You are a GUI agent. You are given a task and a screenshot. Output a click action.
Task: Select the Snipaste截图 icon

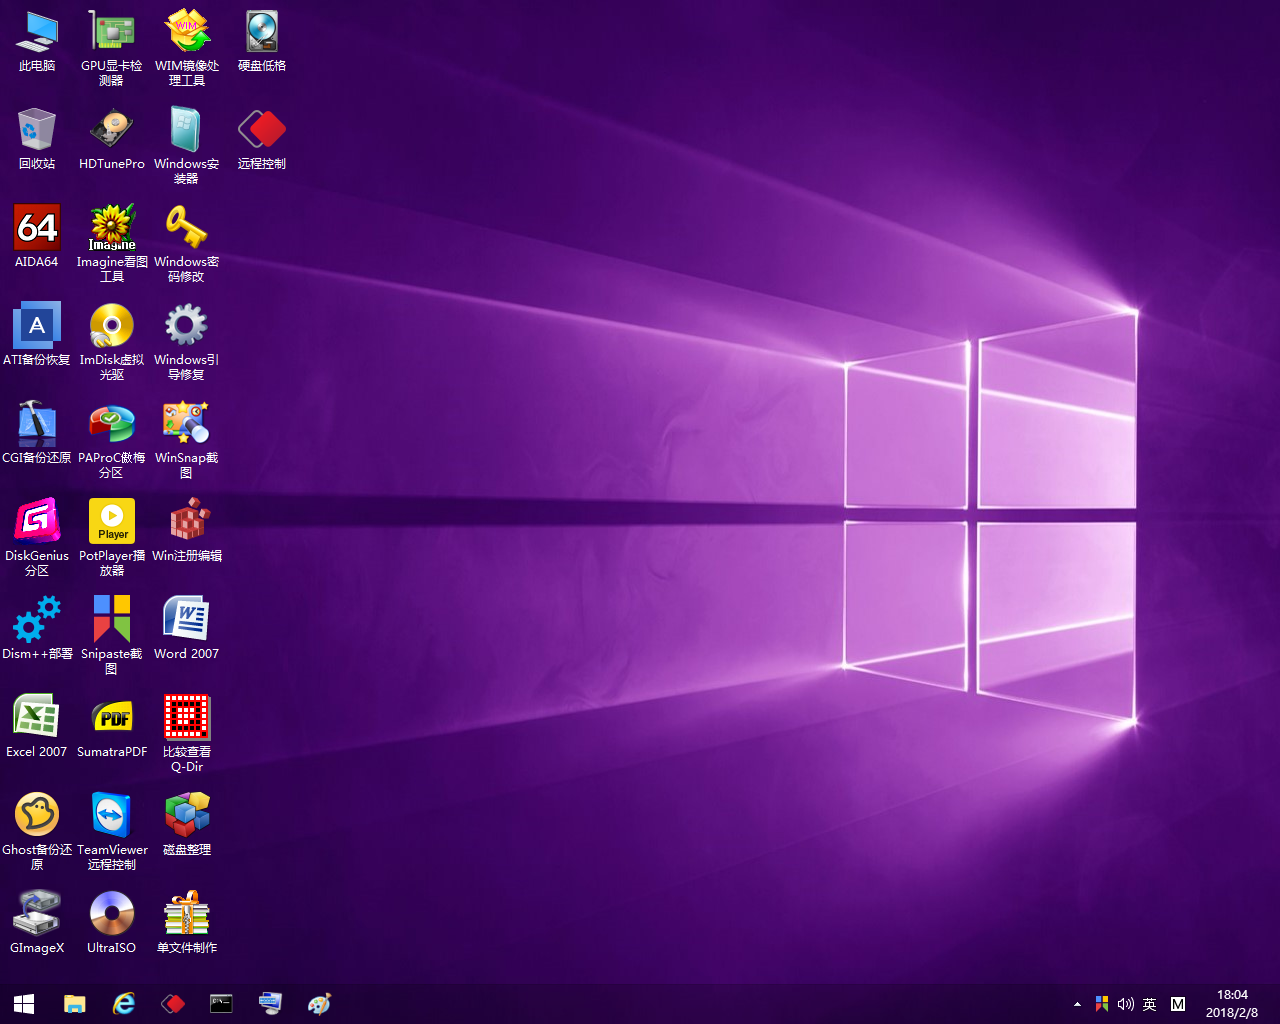[x=112, y=636]
